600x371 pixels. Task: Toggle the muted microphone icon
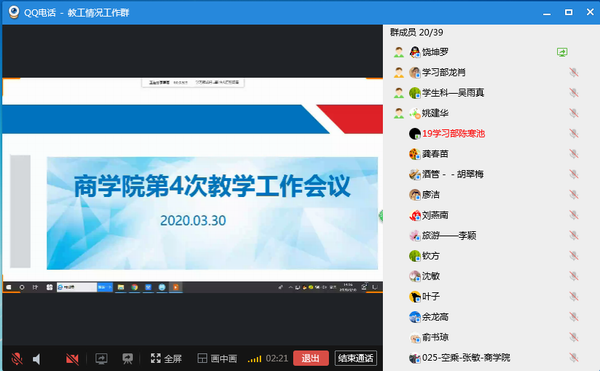coord(16,359)
